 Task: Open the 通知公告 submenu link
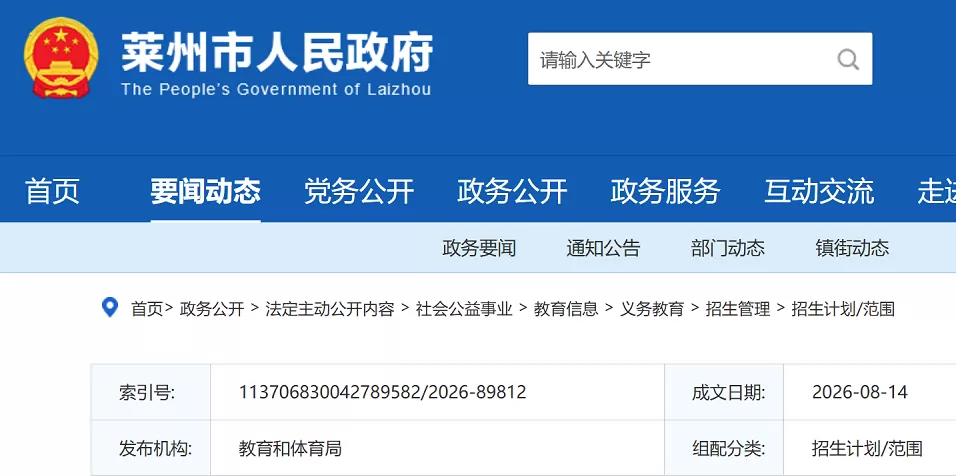[x=604, y=248]
